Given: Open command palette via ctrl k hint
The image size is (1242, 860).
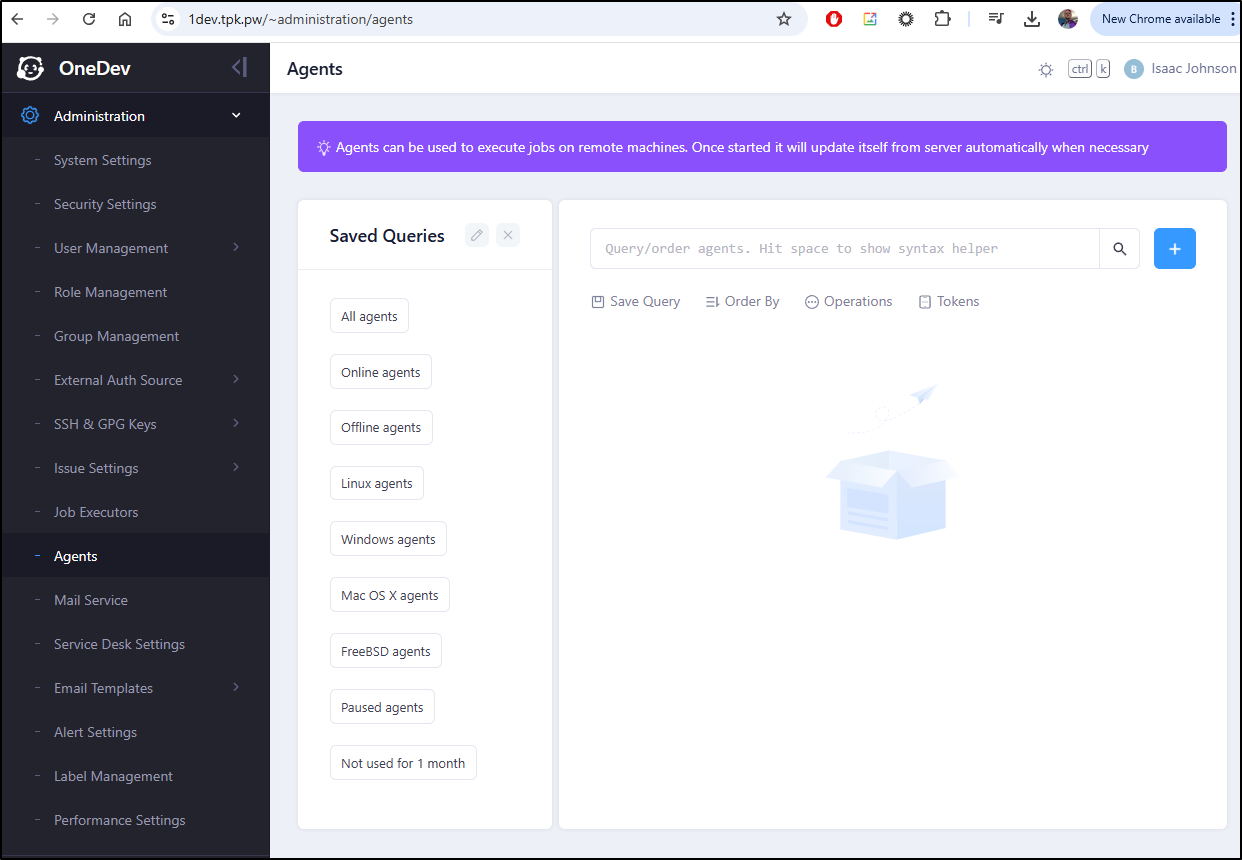Looking at the screenshot, I should coord(1089,69).
